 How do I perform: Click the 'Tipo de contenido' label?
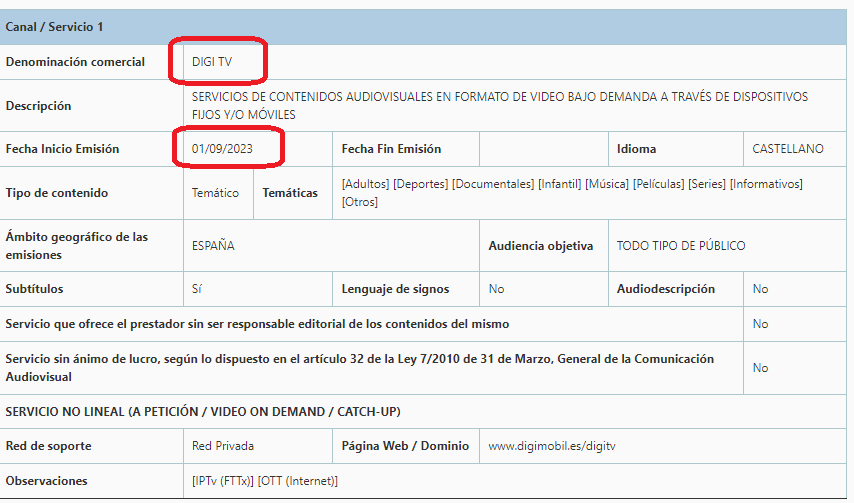click(x=57, y=193)
